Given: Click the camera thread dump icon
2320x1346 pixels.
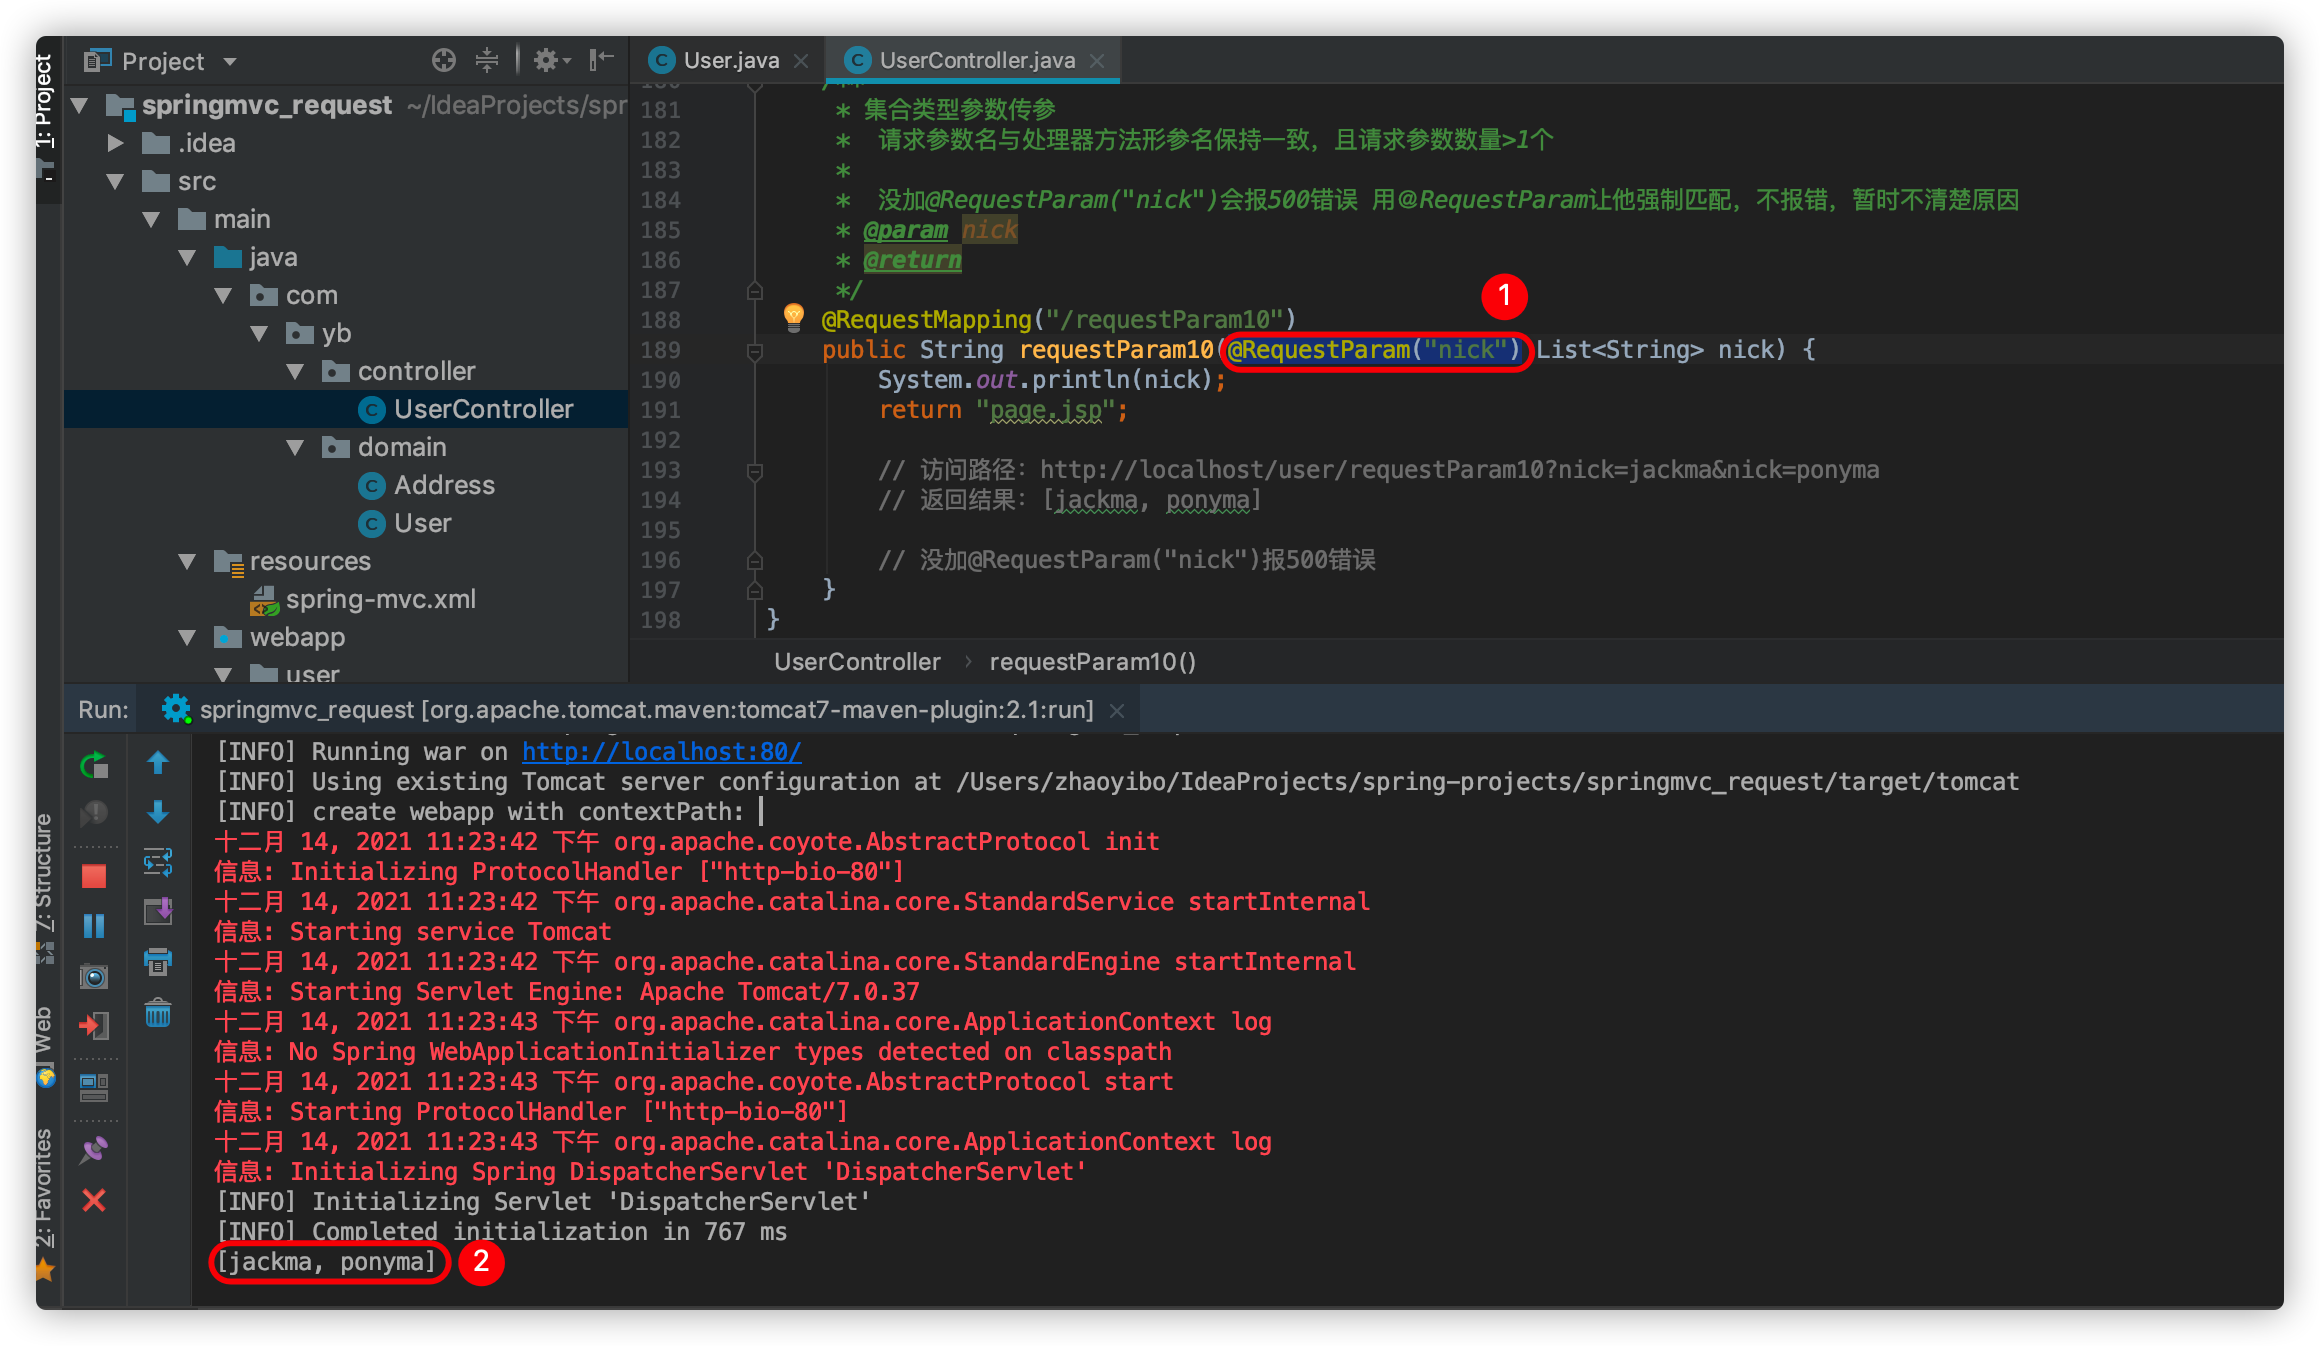Looking at the screenshot, I should [x=94, y=976].
